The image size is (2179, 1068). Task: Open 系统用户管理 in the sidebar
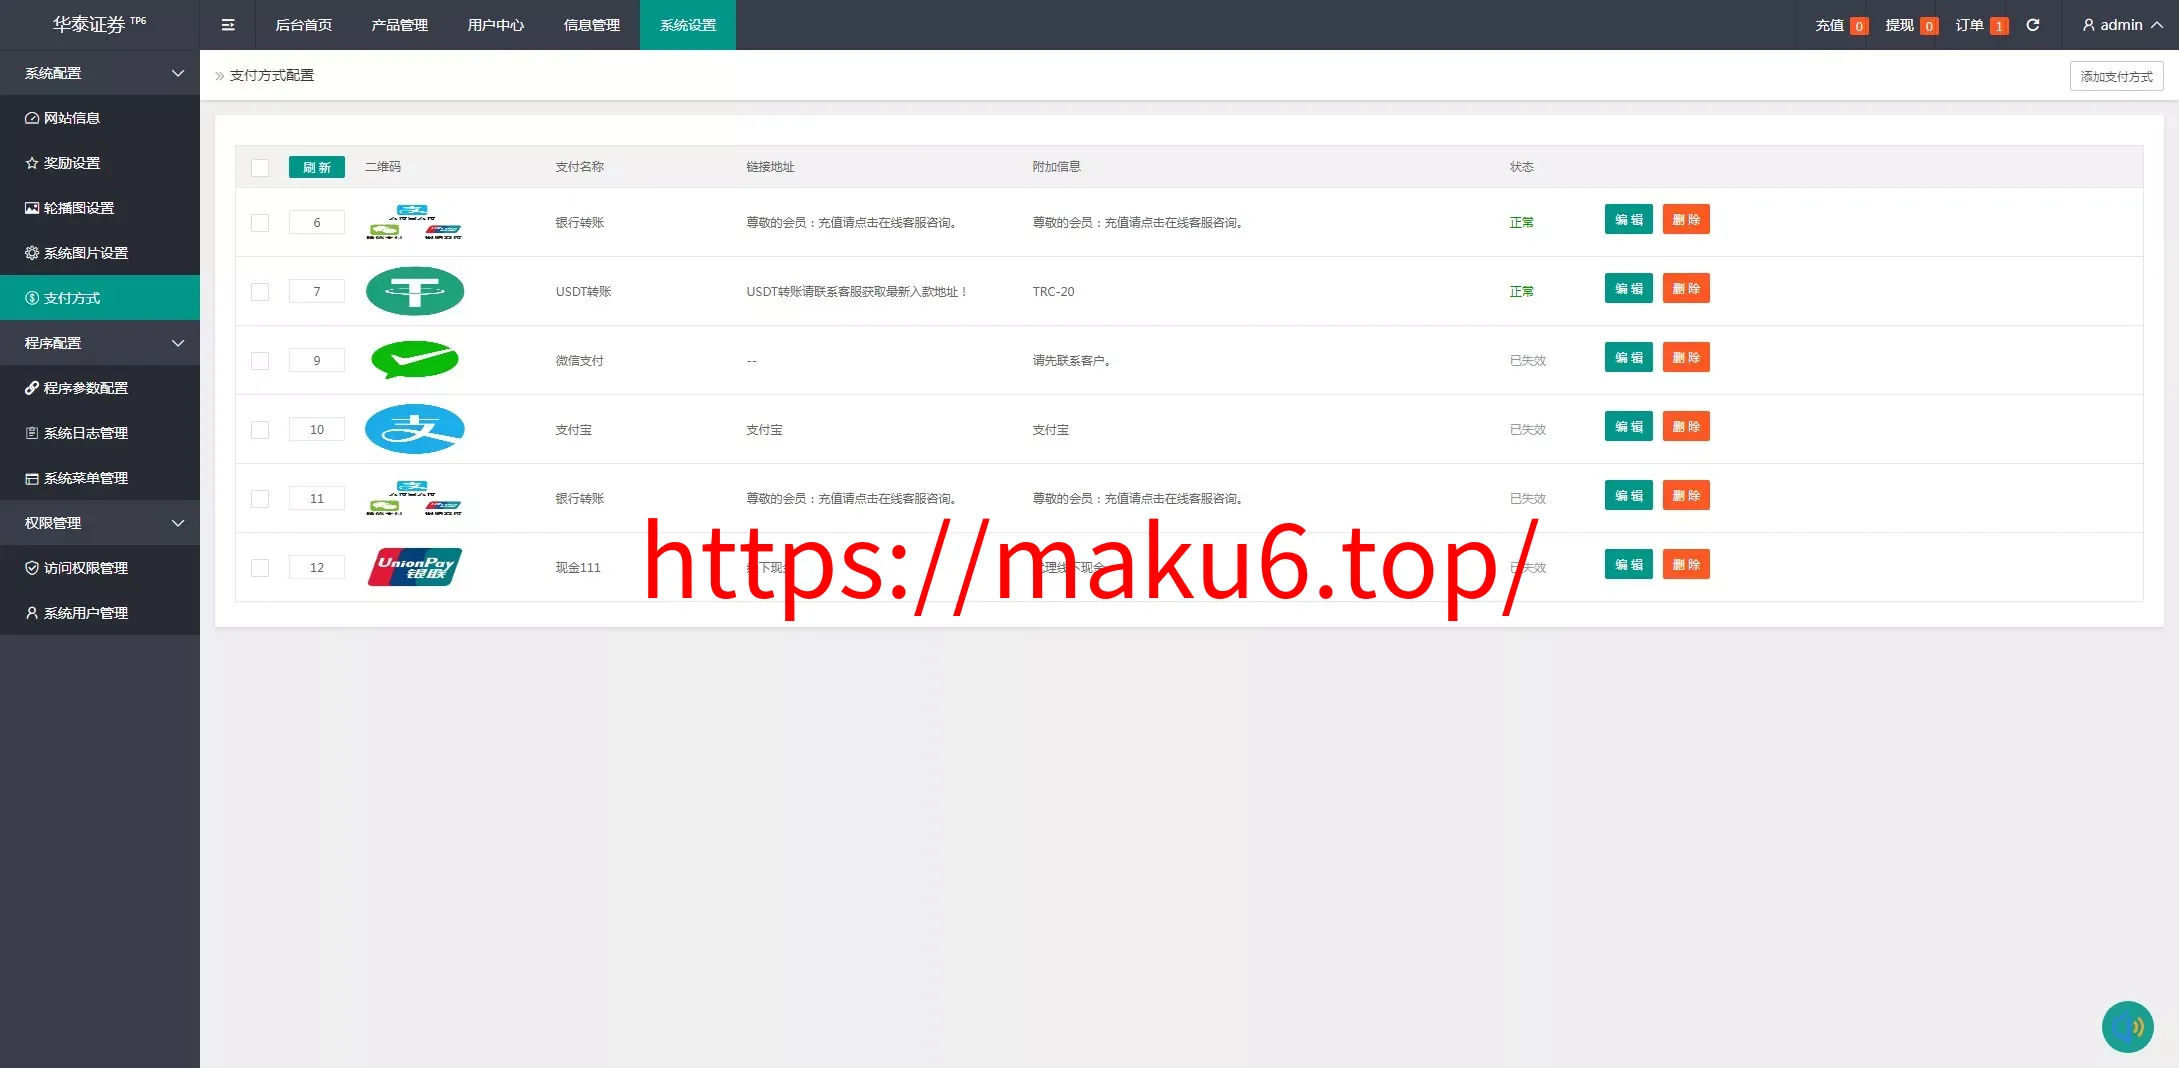[100, 613]
